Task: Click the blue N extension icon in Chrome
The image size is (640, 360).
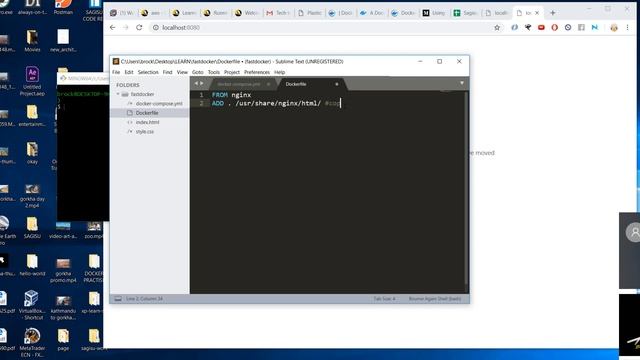Action: click(595, 27)
